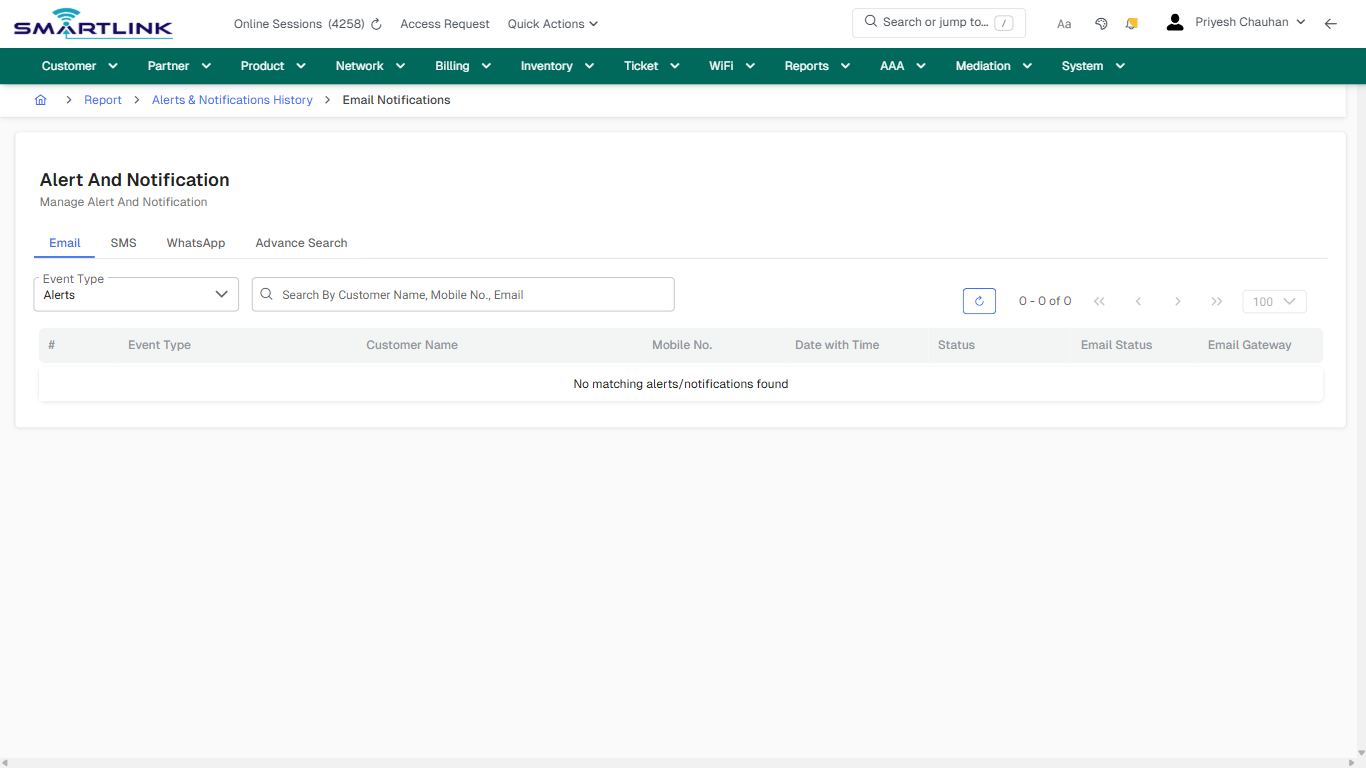Click inside the customer search input field
The height and width of the screenshot is (768, 1366).
[x=462, y=294]
